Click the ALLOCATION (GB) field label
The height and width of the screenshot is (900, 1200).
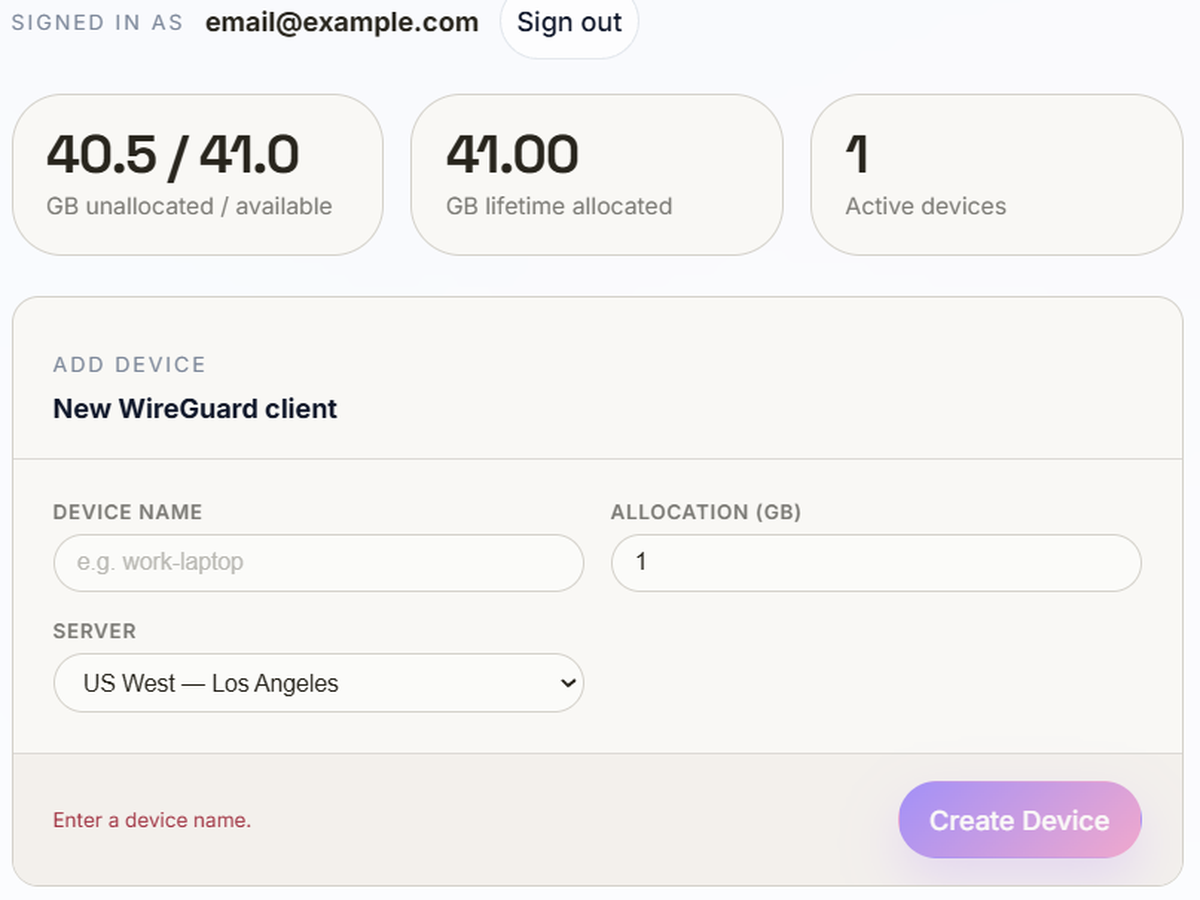click(706, 512)
